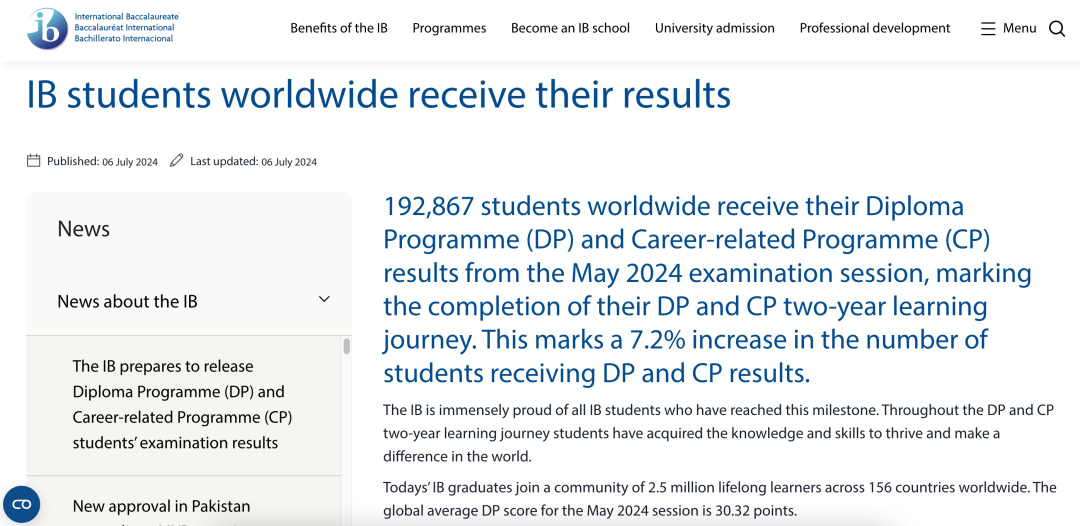
Task: Click the 192,867 students intro paragraph
Action: click(707, 289)
